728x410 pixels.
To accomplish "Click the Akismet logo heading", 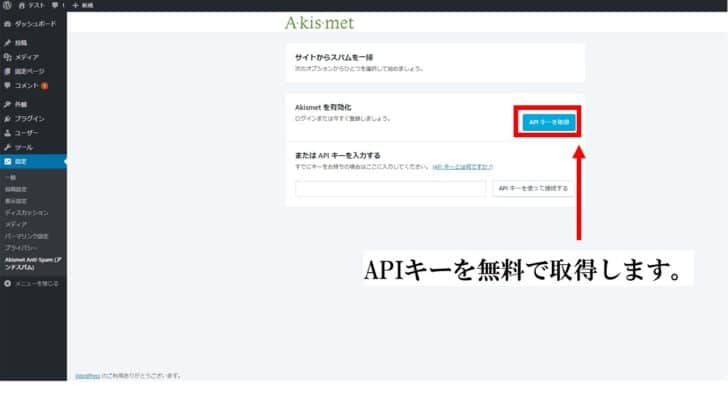I will point(319,23).
